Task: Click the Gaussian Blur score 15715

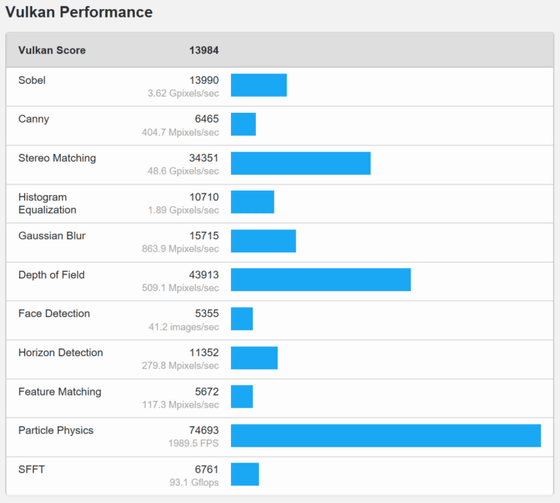Action: coord(204,236)
